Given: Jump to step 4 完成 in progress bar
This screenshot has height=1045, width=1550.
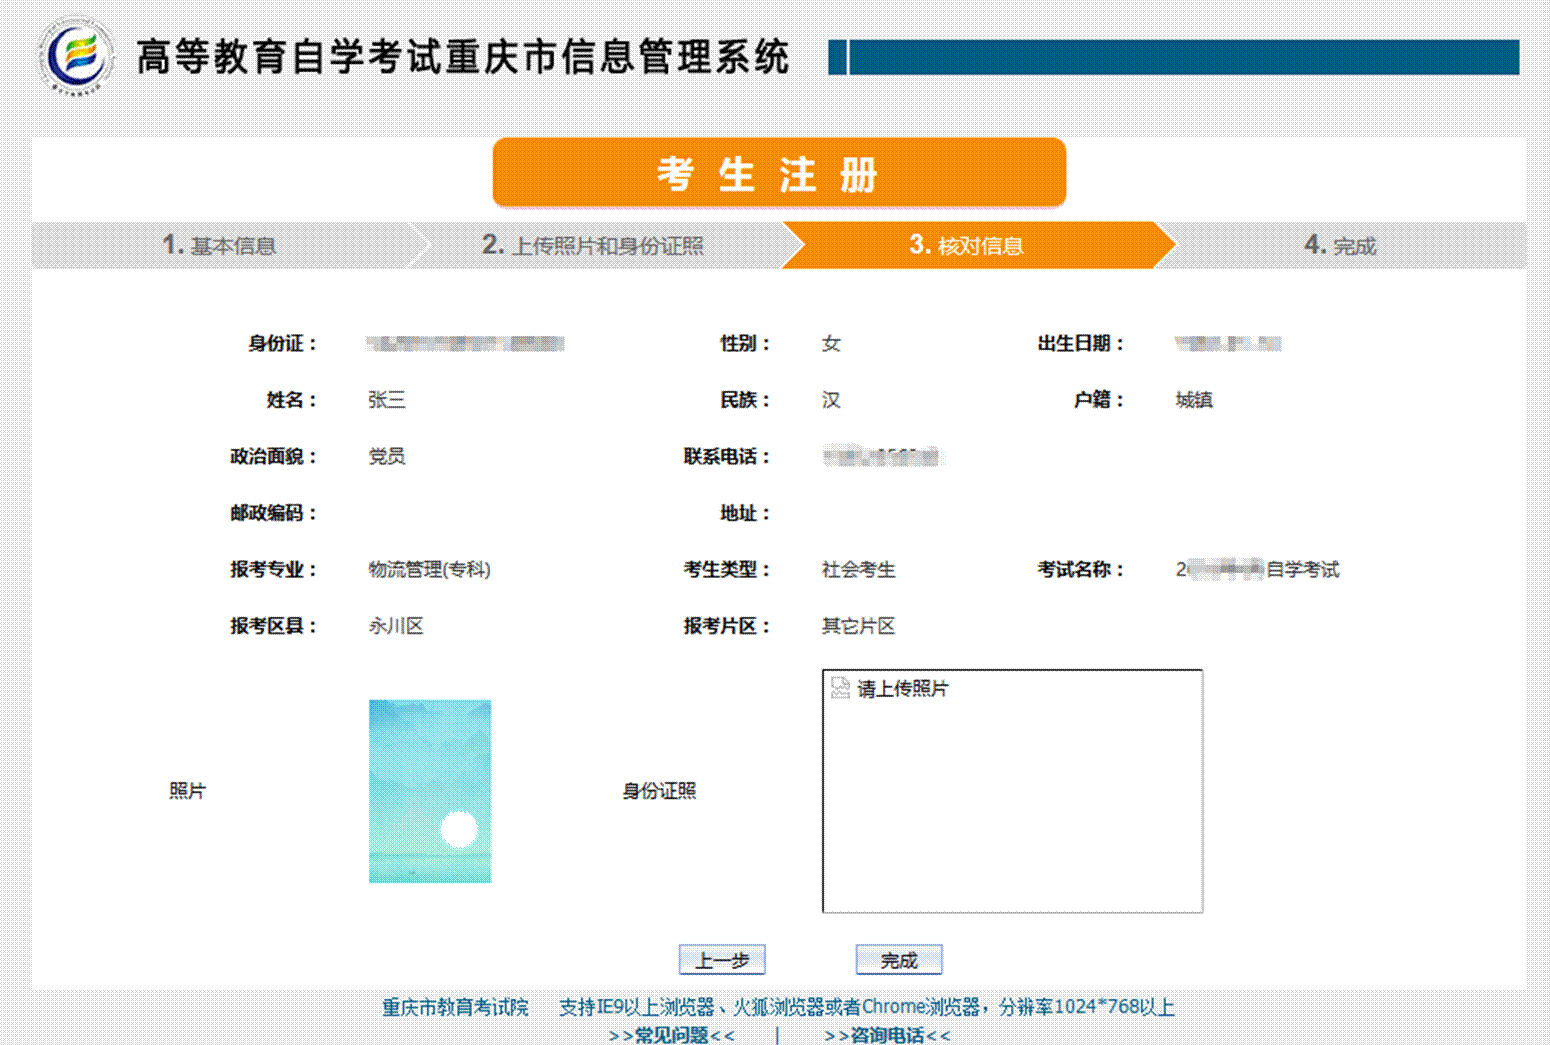Looking at the screenshot, I should (1340, 246).
